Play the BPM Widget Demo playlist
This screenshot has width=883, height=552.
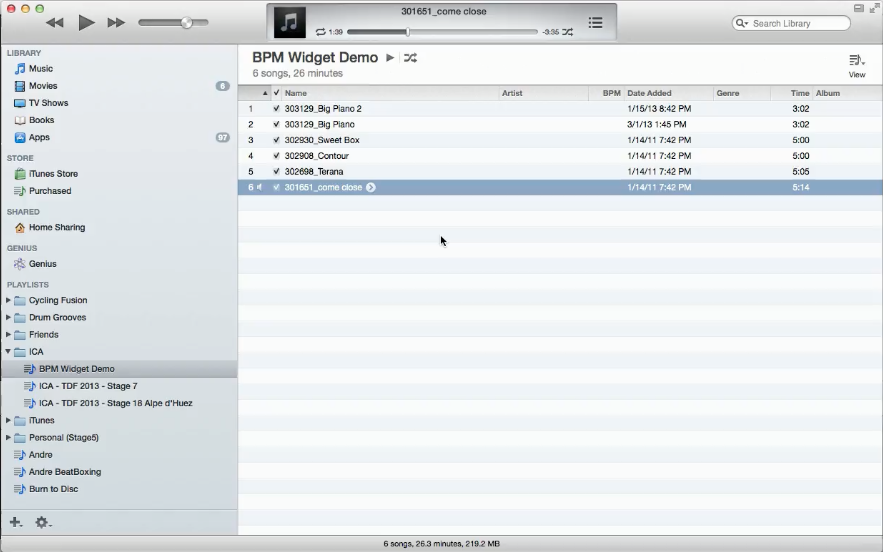coord(390,58)
